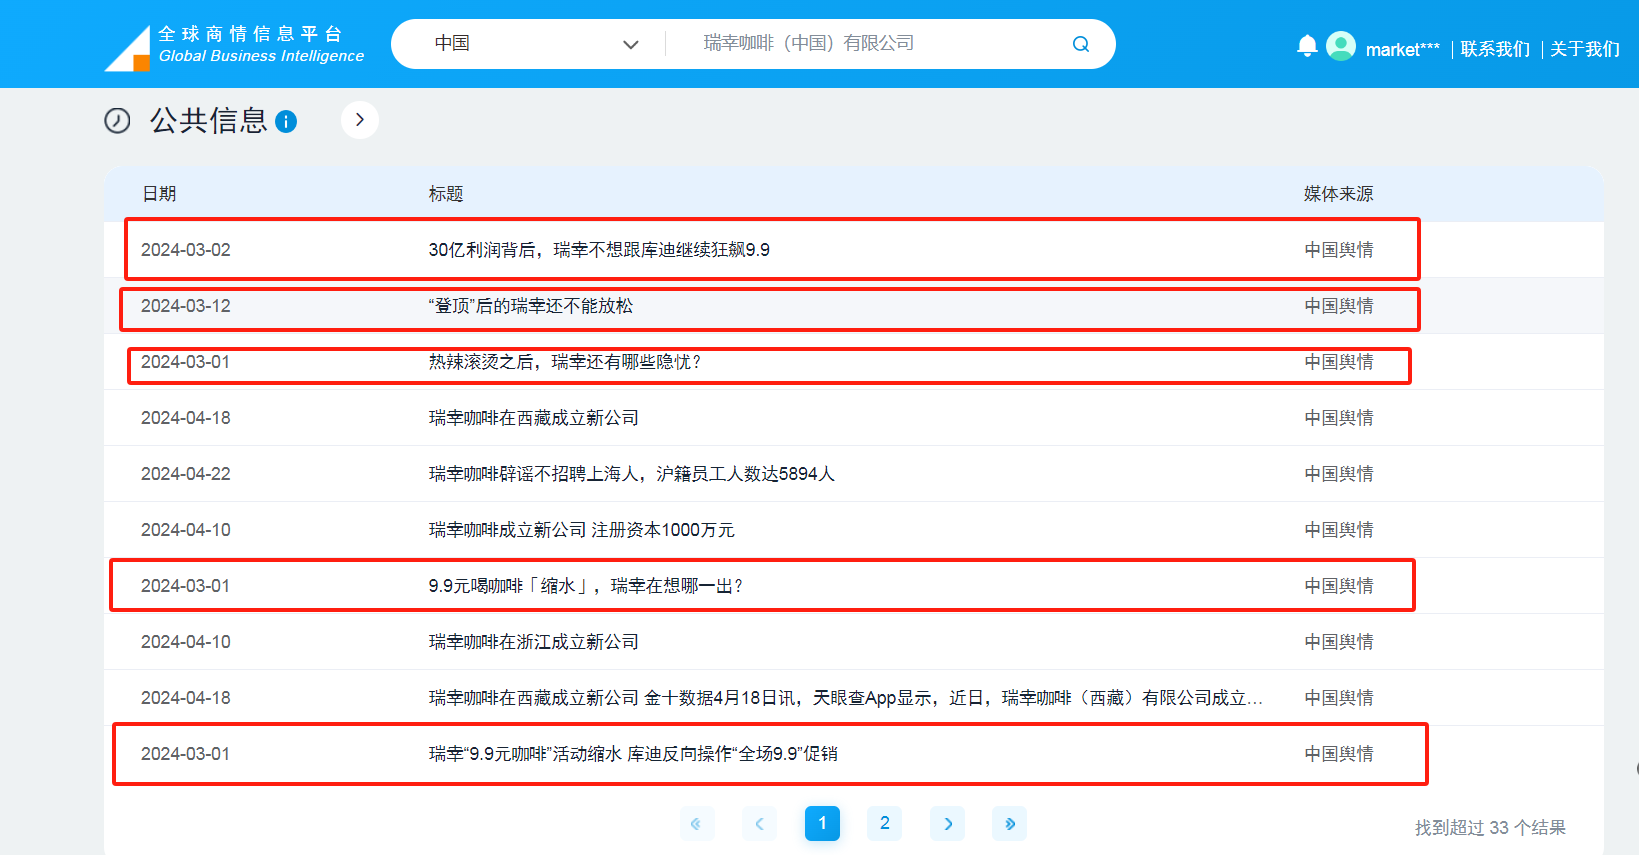
Task: Go to page 2 of results
Action: point(885,824)
